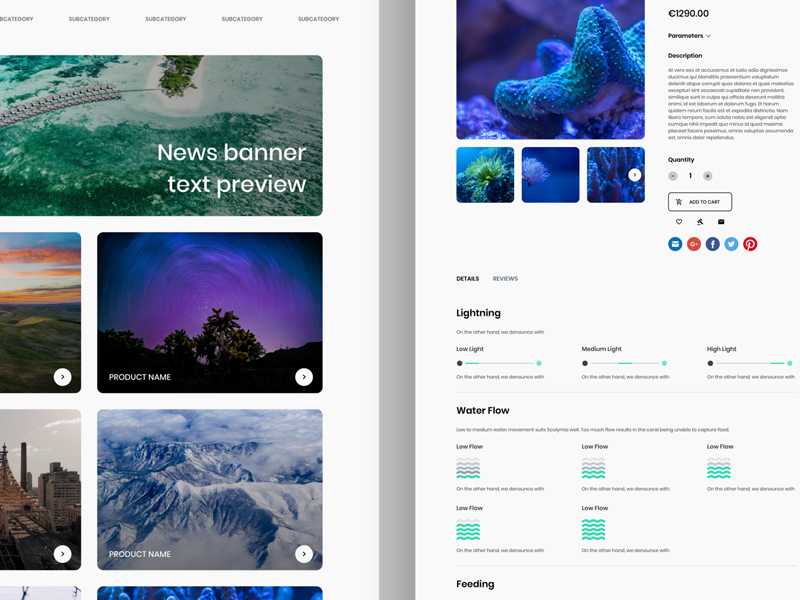Viewport: 800px width, 600px height.
Task: Share the product on Facebook
Action: (x=713, y=244)
